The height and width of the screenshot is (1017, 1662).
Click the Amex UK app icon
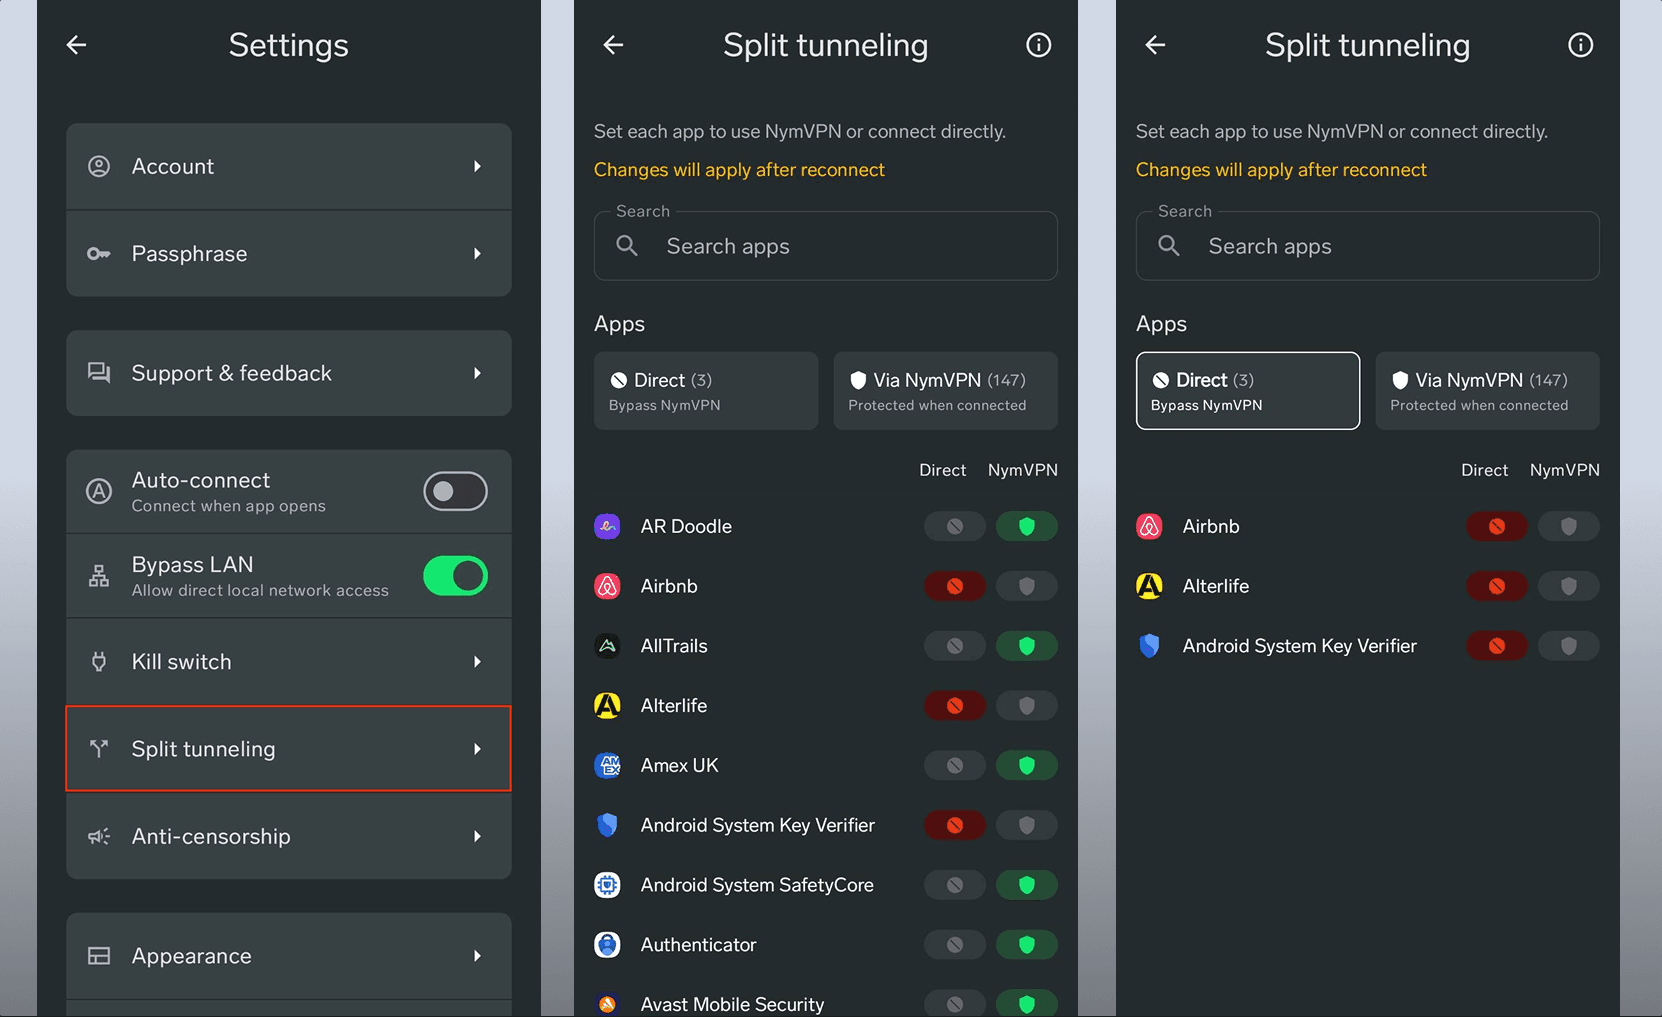click(607, 765)
